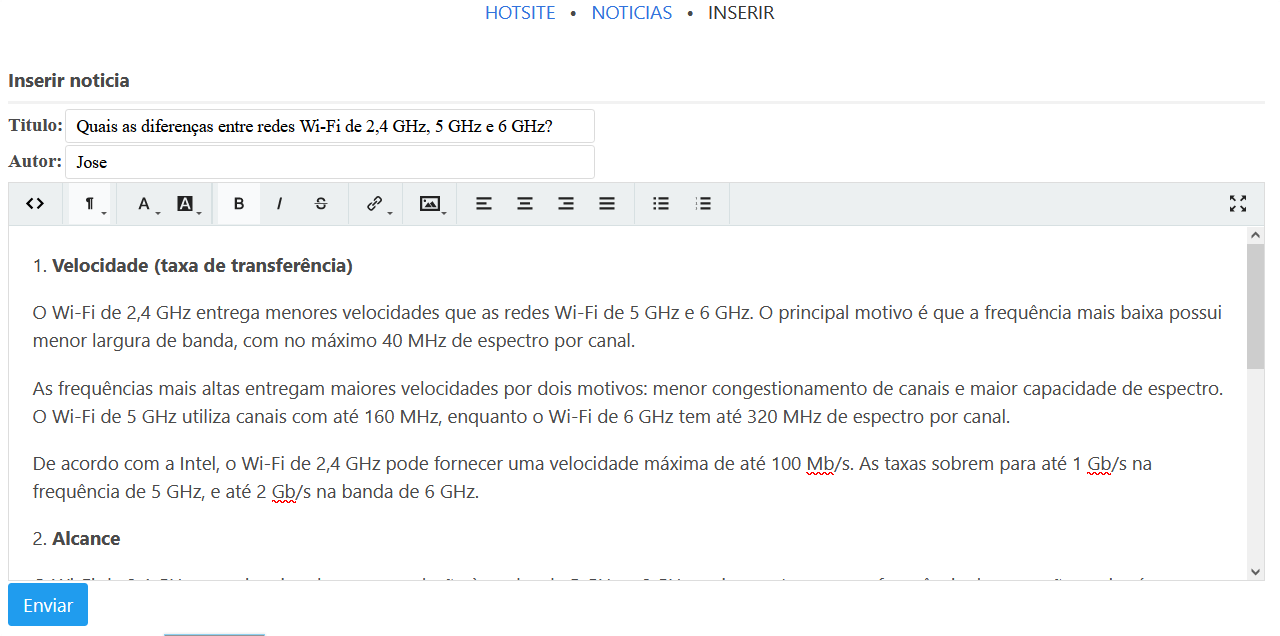The height and width of the screenshot is (636, 1280).
Task: Open the NOTICIAS navigation link
Action: pyautogui.click(x=632, y=13)
